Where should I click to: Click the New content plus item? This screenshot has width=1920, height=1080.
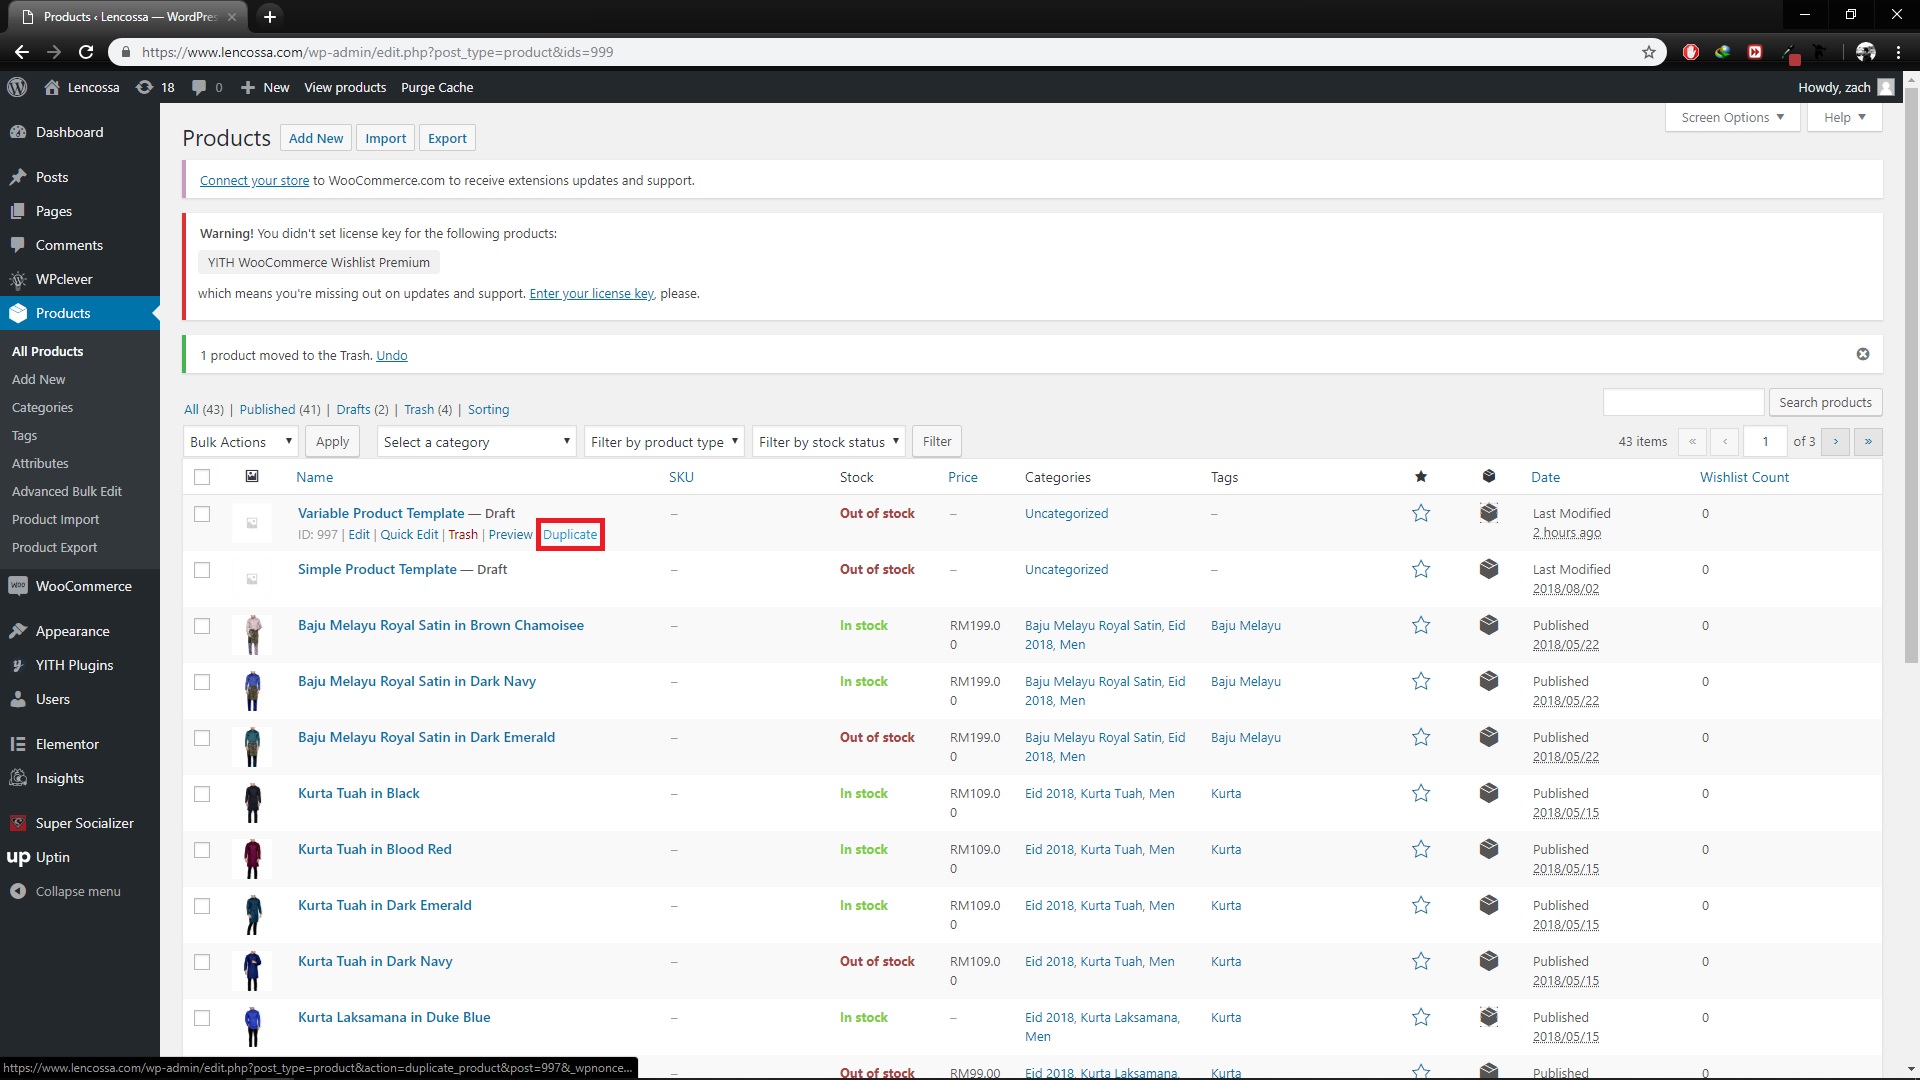(x=265, y=87)
